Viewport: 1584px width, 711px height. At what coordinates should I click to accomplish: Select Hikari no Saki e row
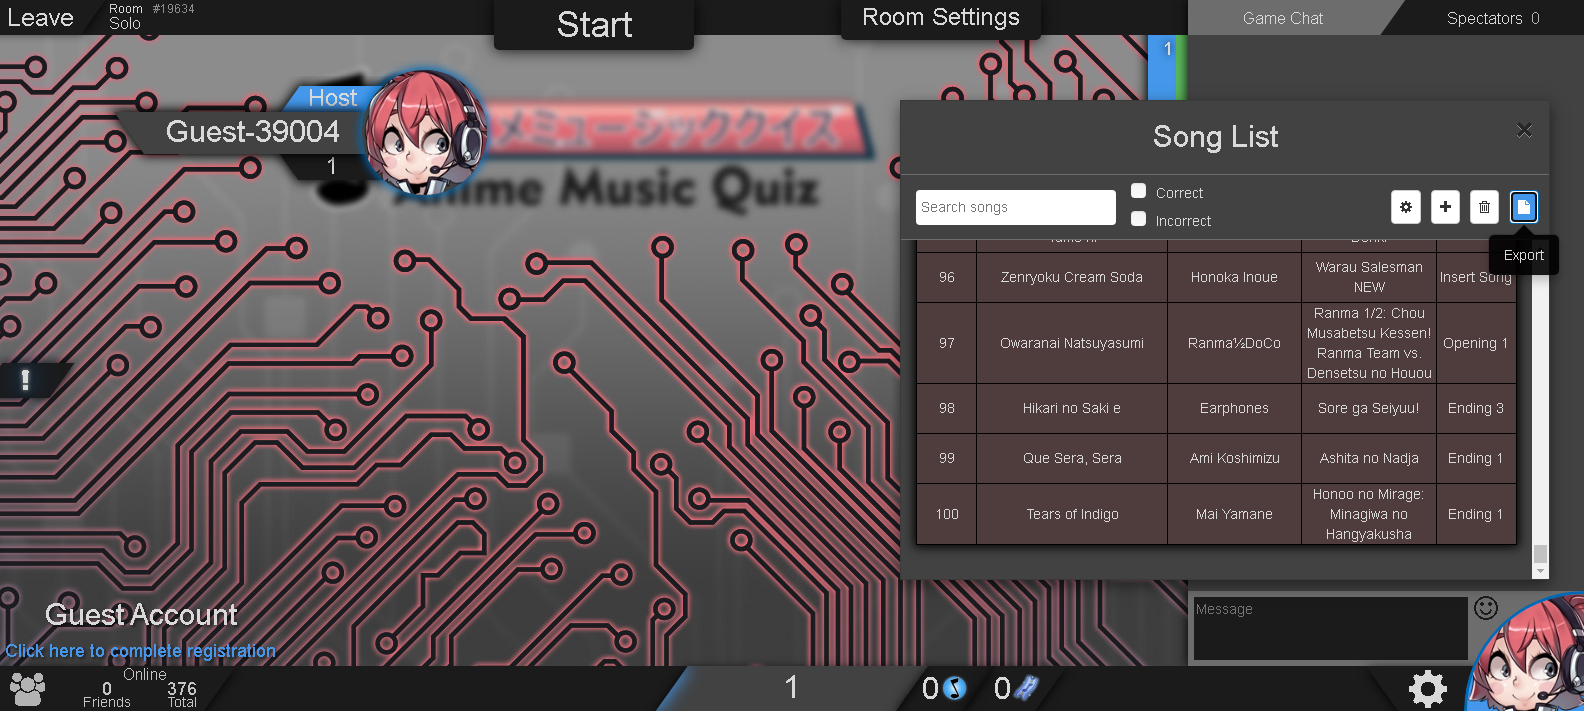click(x=1216, y=408)
